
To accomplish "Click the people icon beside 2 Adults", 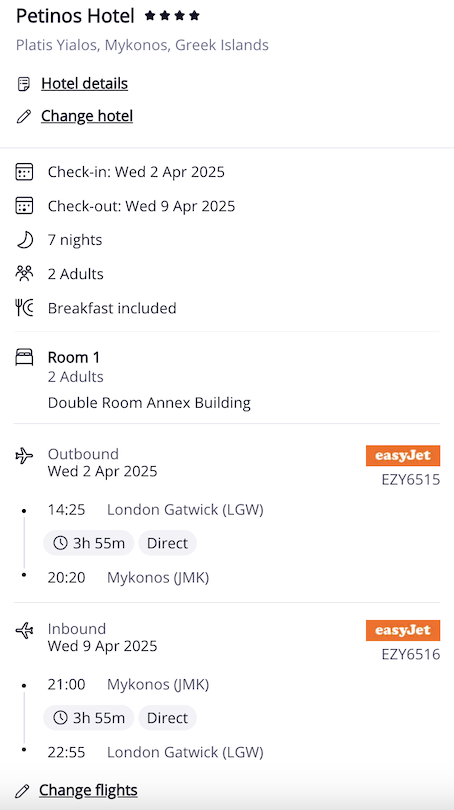I will pyautogui.click(x=24, y=274).
